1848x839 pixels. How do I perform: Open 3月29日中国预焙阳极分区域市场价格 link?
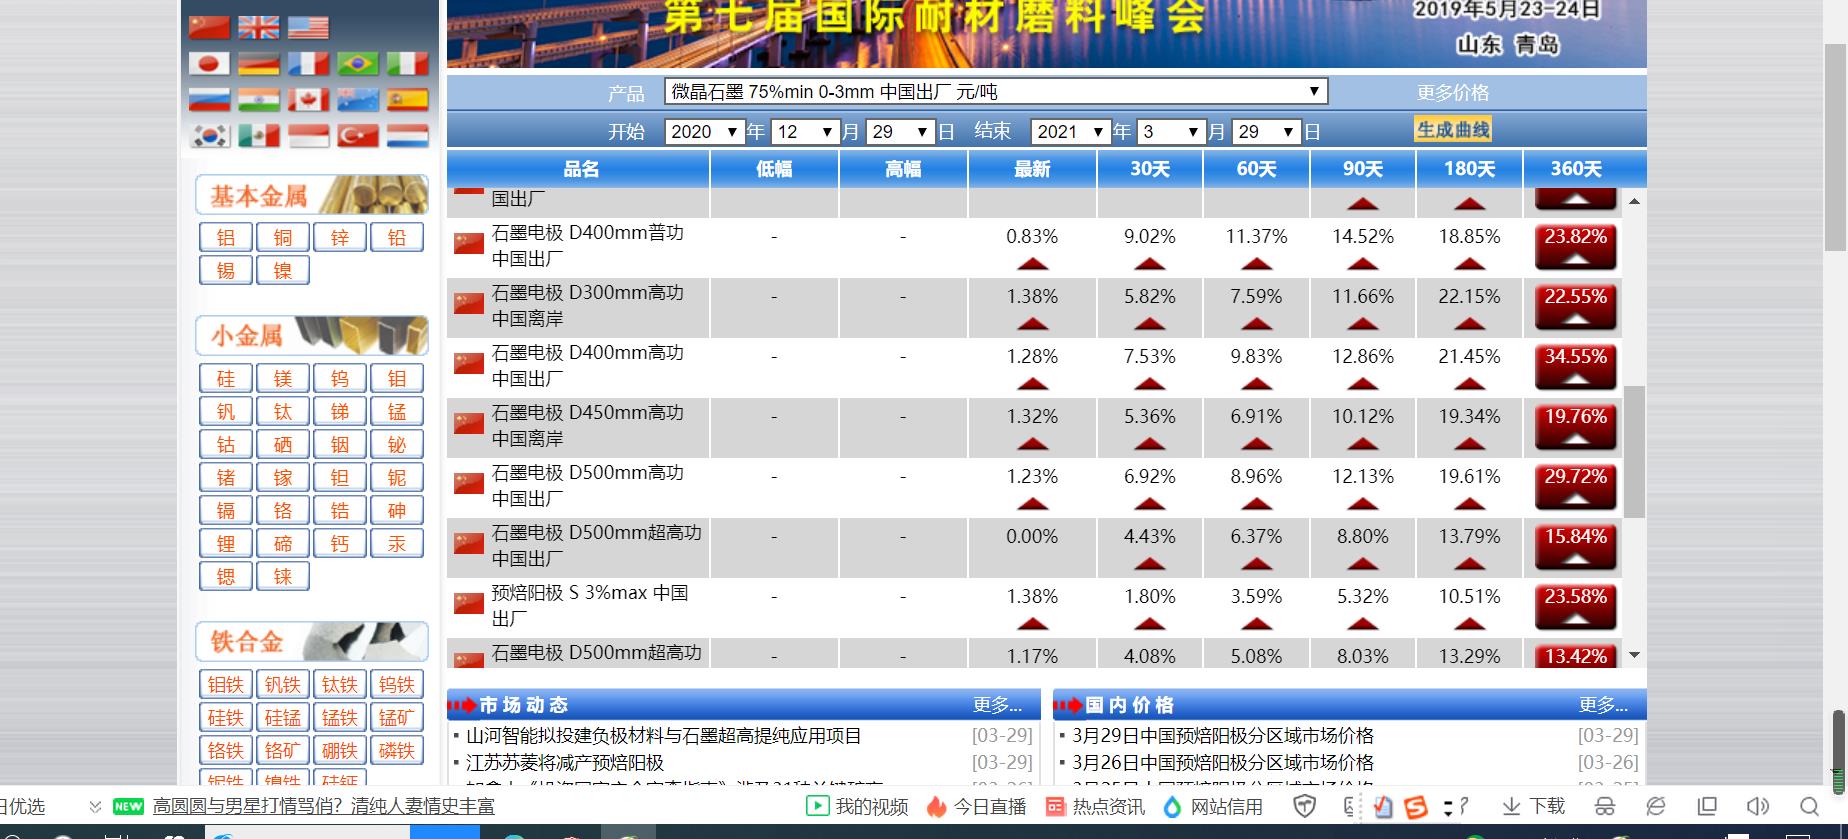coord(1223,736)
